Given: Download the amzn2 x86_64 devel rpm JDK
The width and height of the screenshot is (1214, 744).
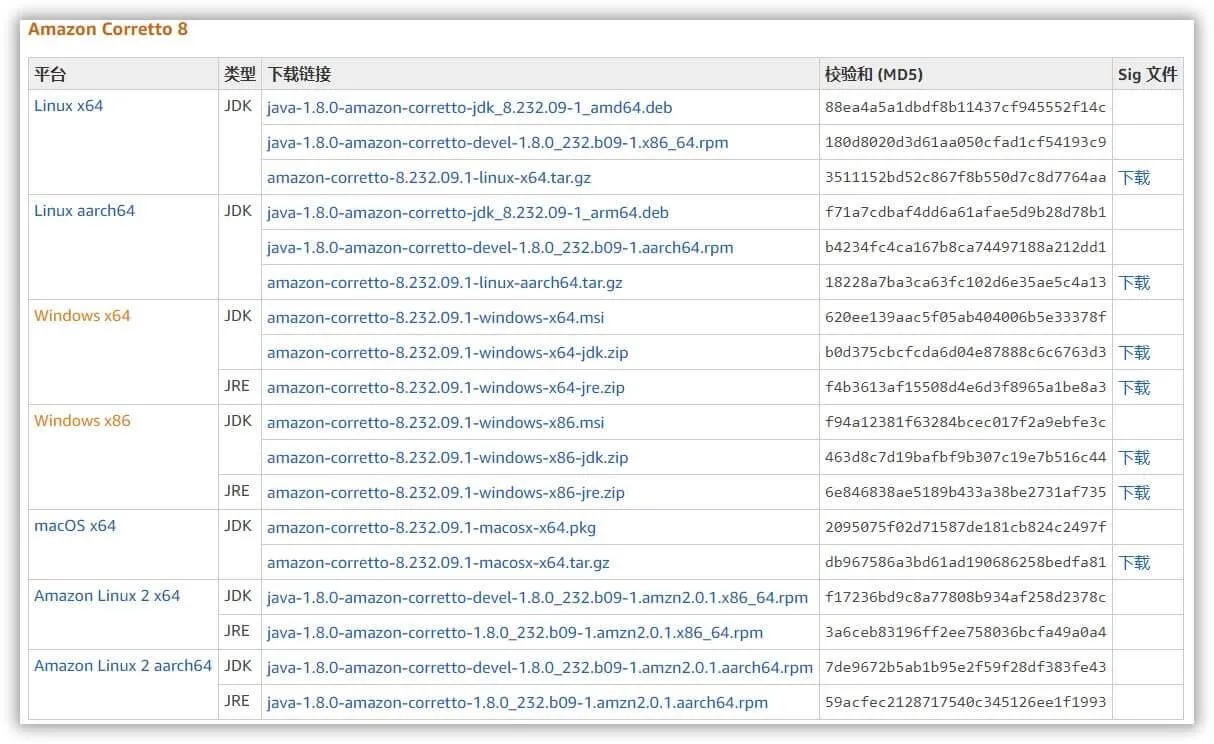Looking at the screenshot, I should [537, 597].
